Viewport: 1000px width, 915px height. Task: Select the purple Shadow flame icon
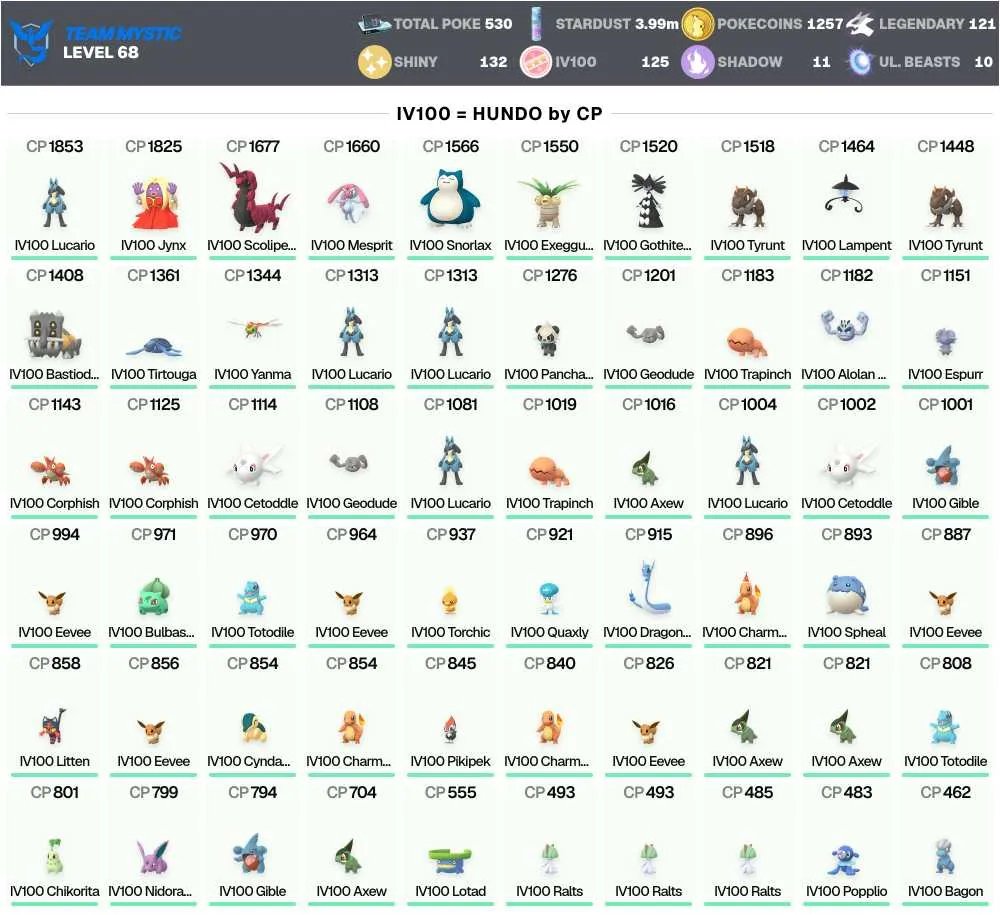pos(697,62)
